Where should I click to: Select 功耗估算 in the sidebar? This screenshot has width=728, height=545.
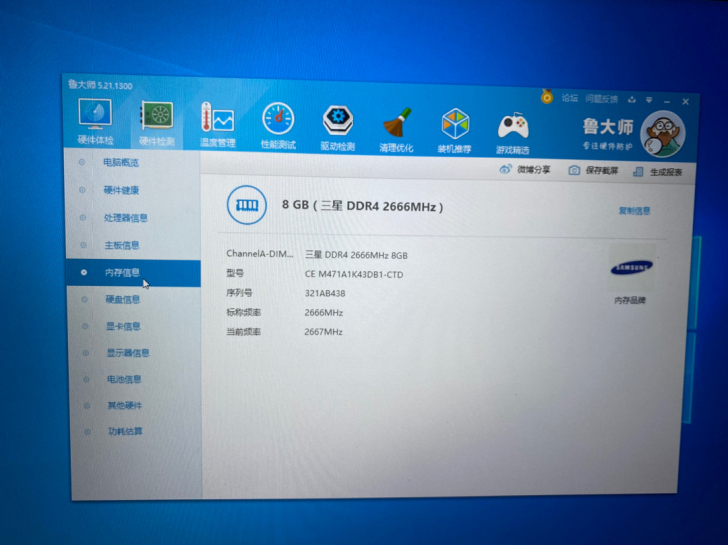point(125,431)
